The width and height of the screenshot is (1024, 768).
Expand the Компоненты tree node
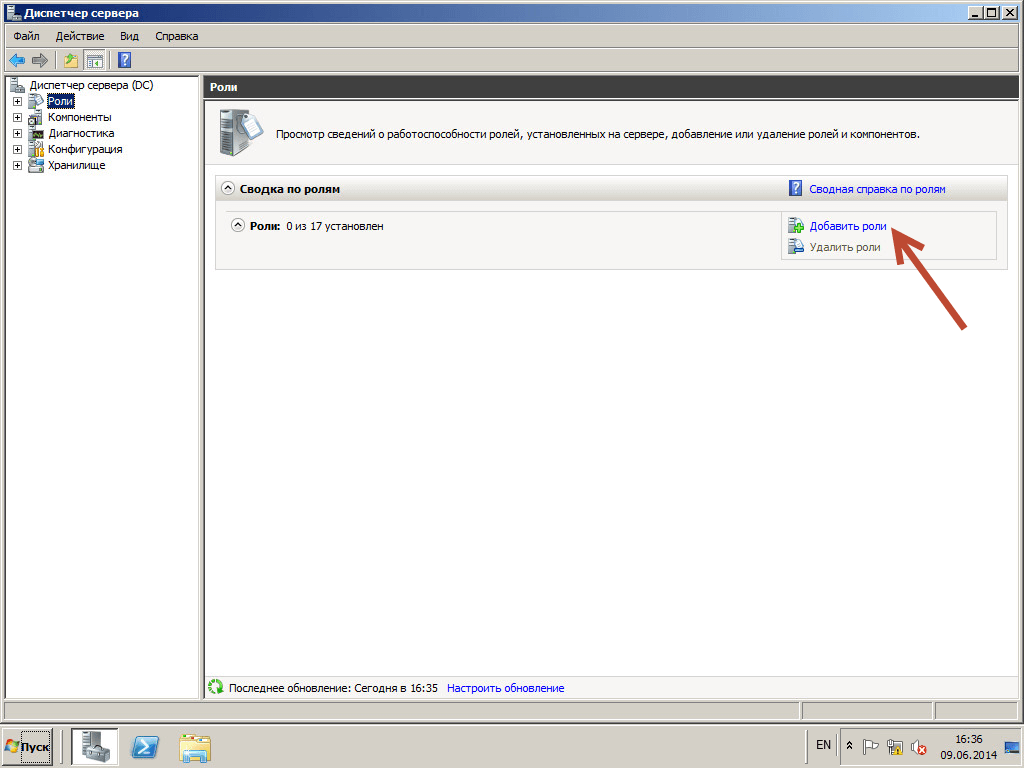point(17,118)
